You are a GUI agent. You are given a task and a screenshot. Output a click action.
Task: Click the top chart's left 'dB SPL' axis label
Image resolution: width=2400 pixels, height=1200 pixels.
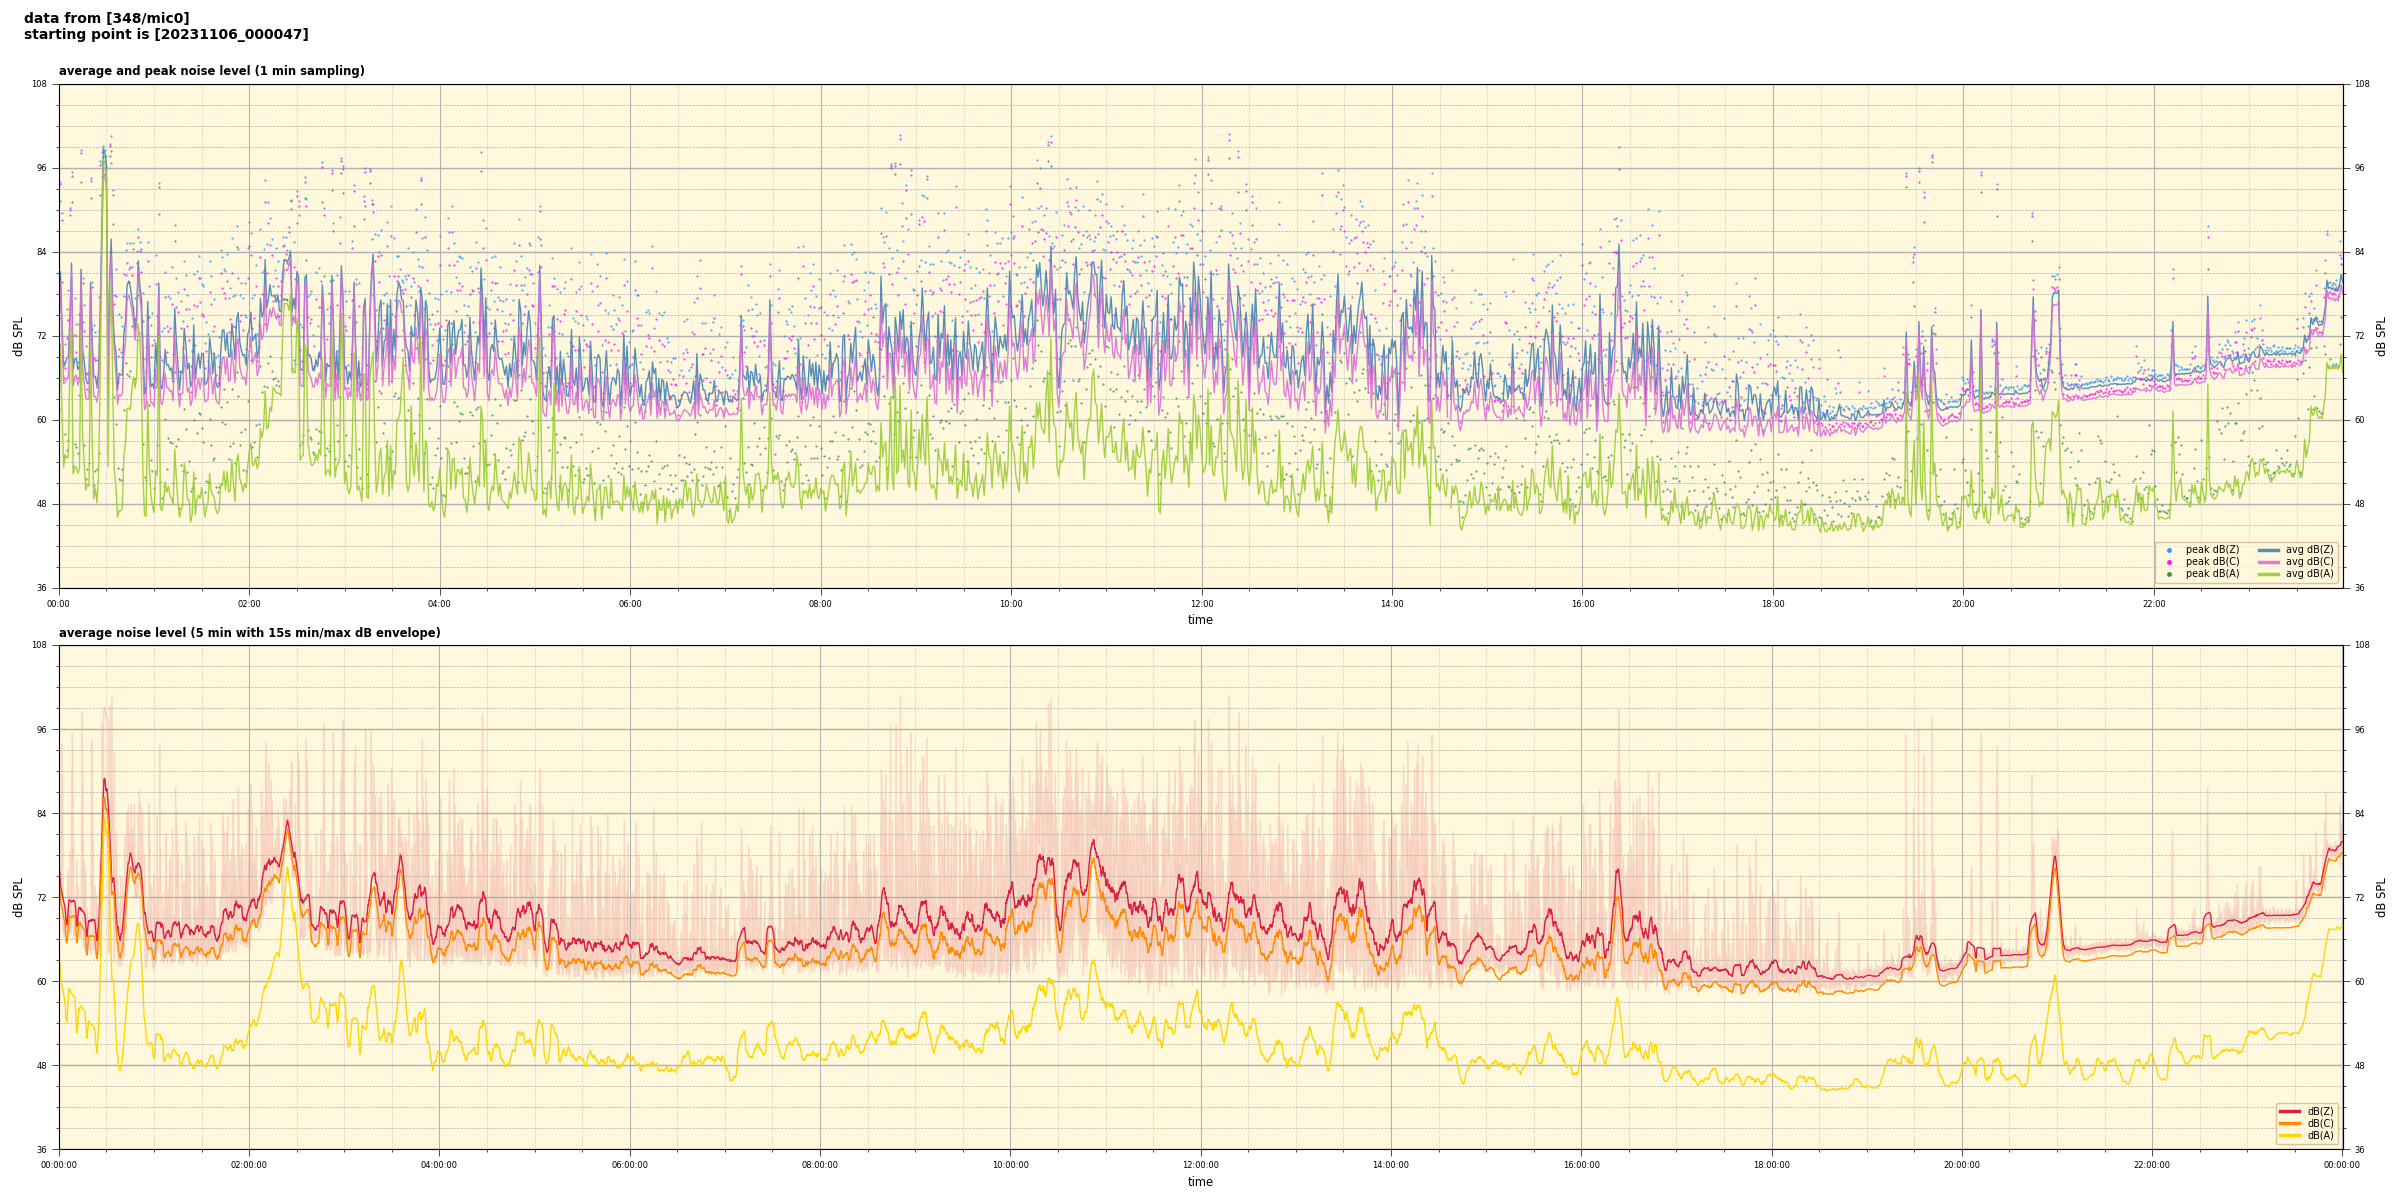(18, 336)
